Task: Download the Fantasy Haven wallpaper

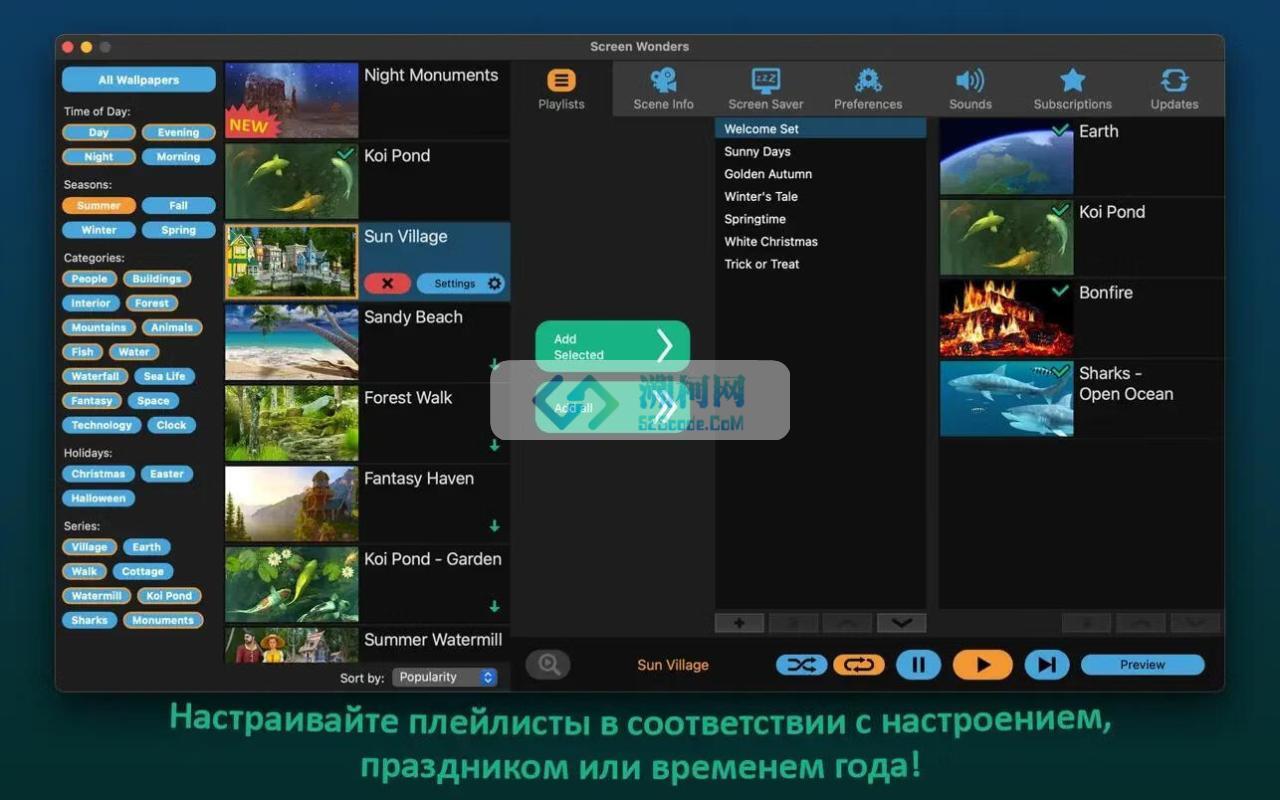Action: [x=494, y=526]
